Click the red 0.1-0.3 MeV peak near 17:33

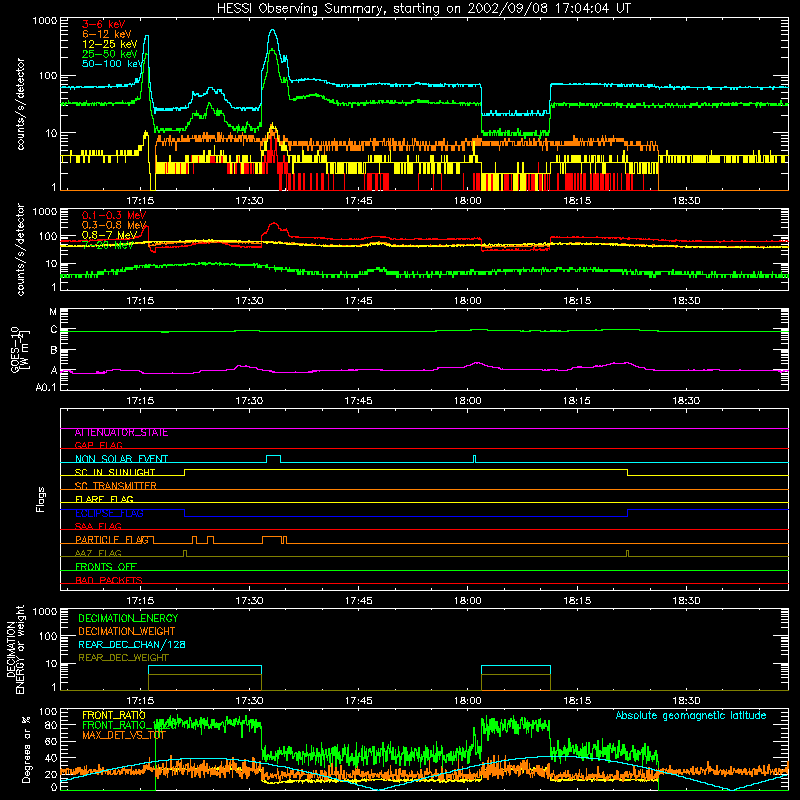274,223
